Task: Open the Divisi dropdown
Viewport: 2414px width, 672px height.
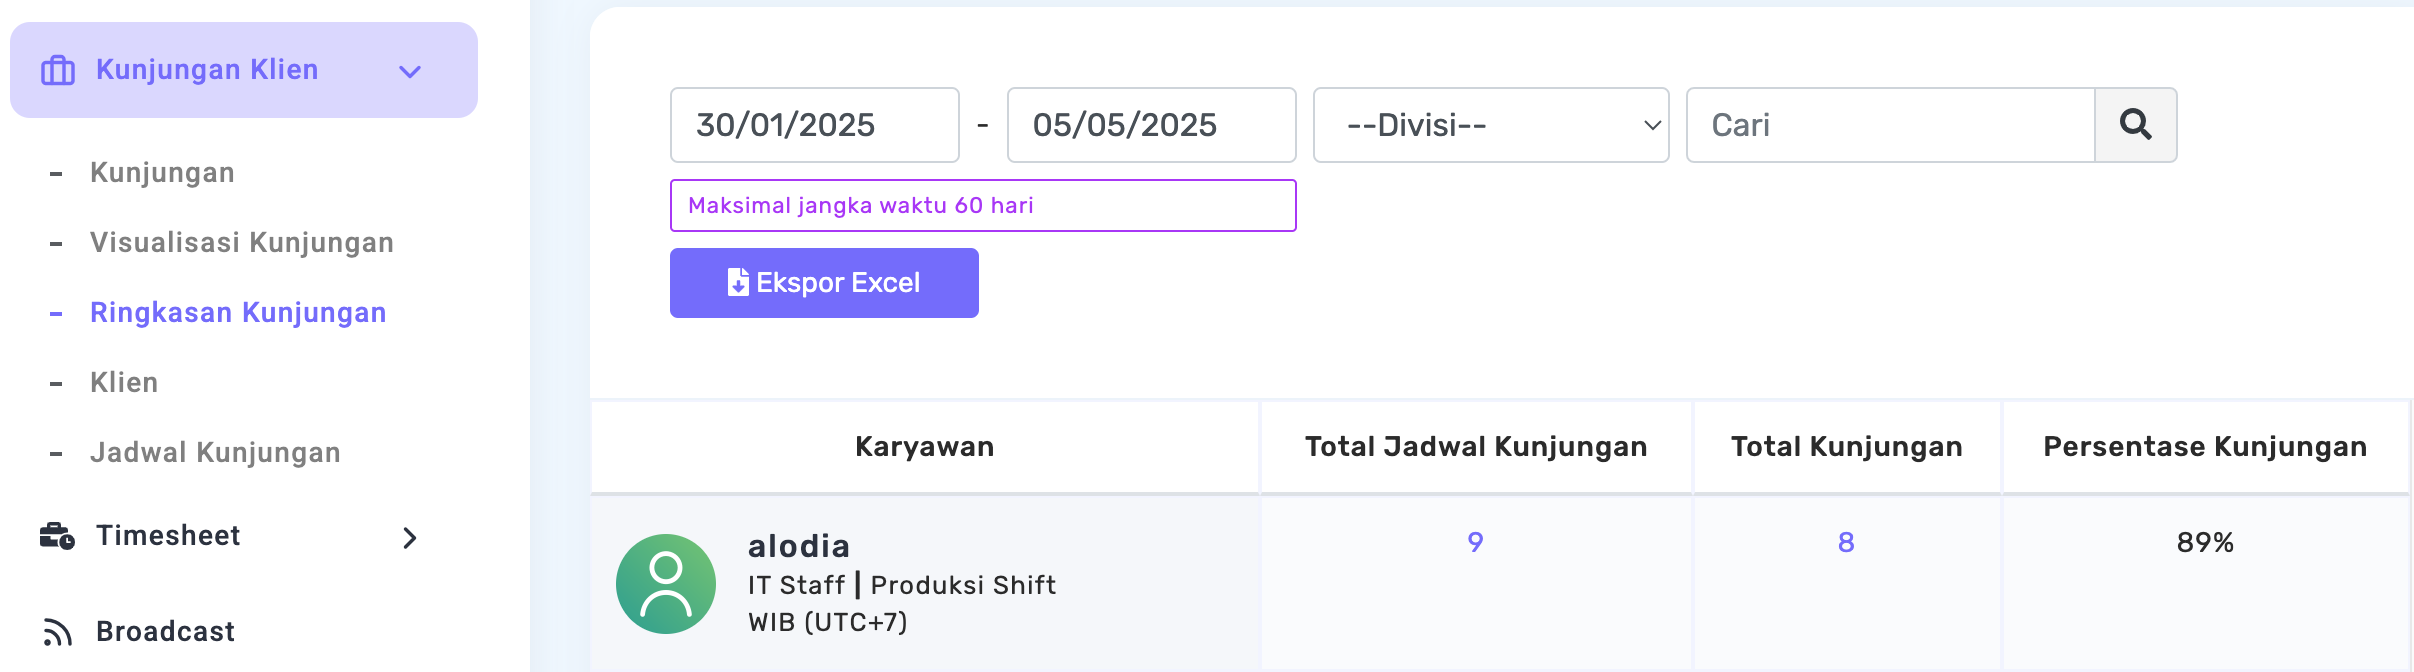Action: 1490,125
